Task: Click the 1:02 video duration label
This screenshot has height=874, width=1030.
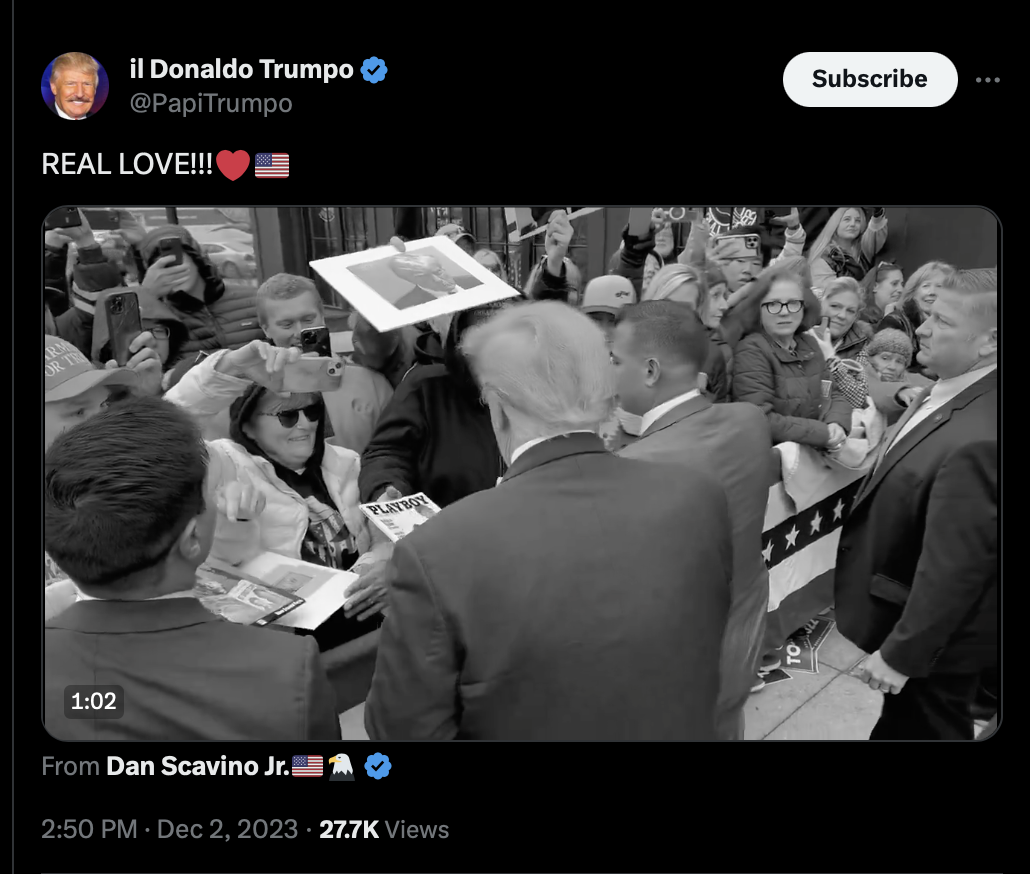Action: [93, 701]
